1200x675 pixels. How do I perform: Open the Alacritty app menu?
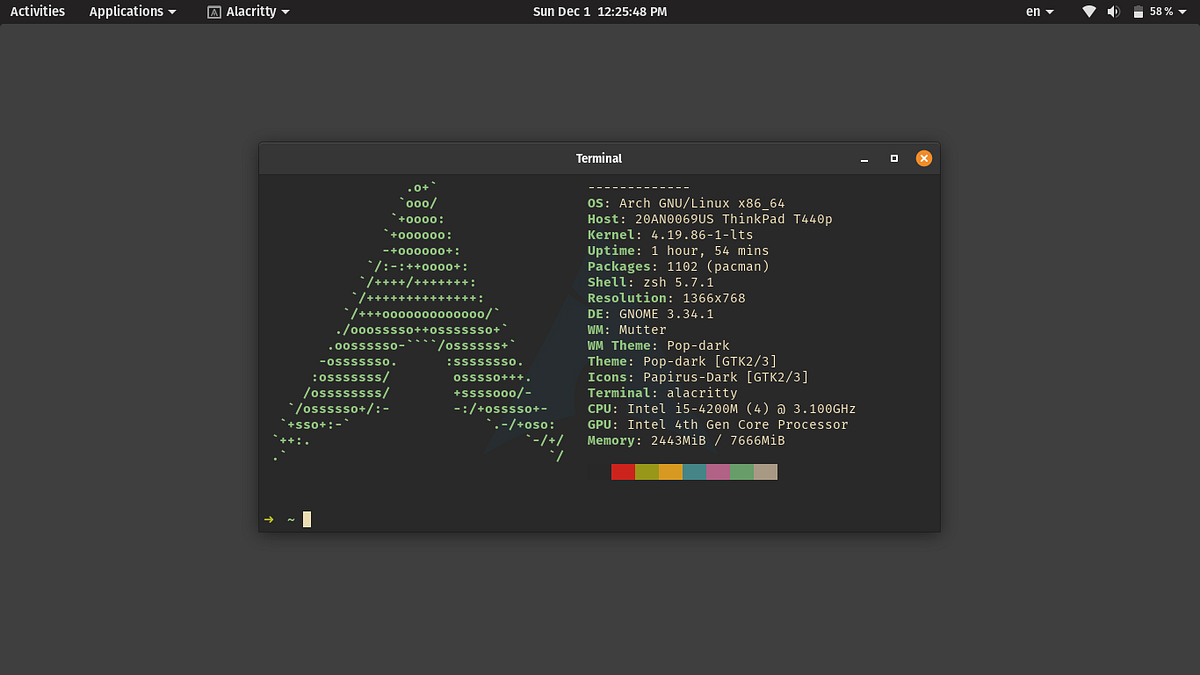pyautogui.click(x=248, y=12)
